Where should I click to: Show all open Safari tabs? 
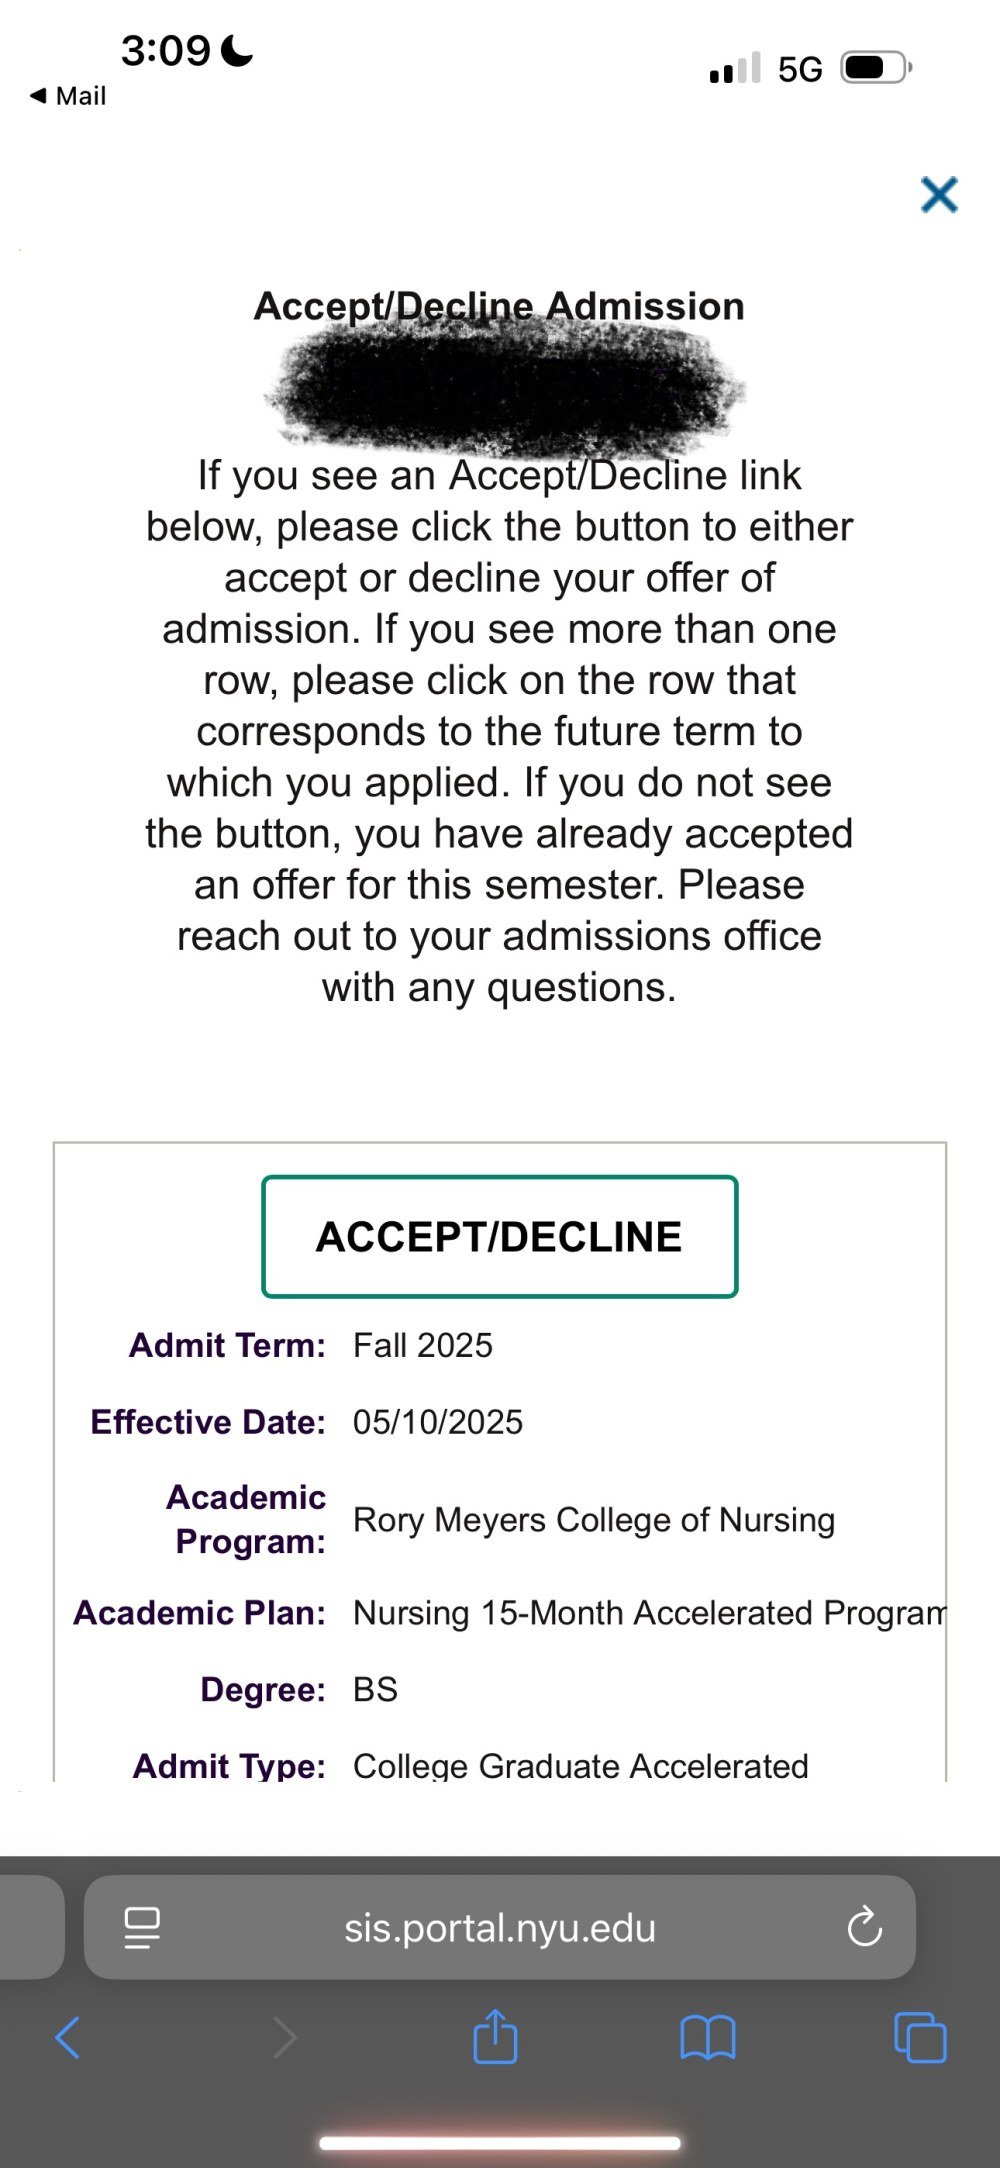click(x=920, y=2037)
